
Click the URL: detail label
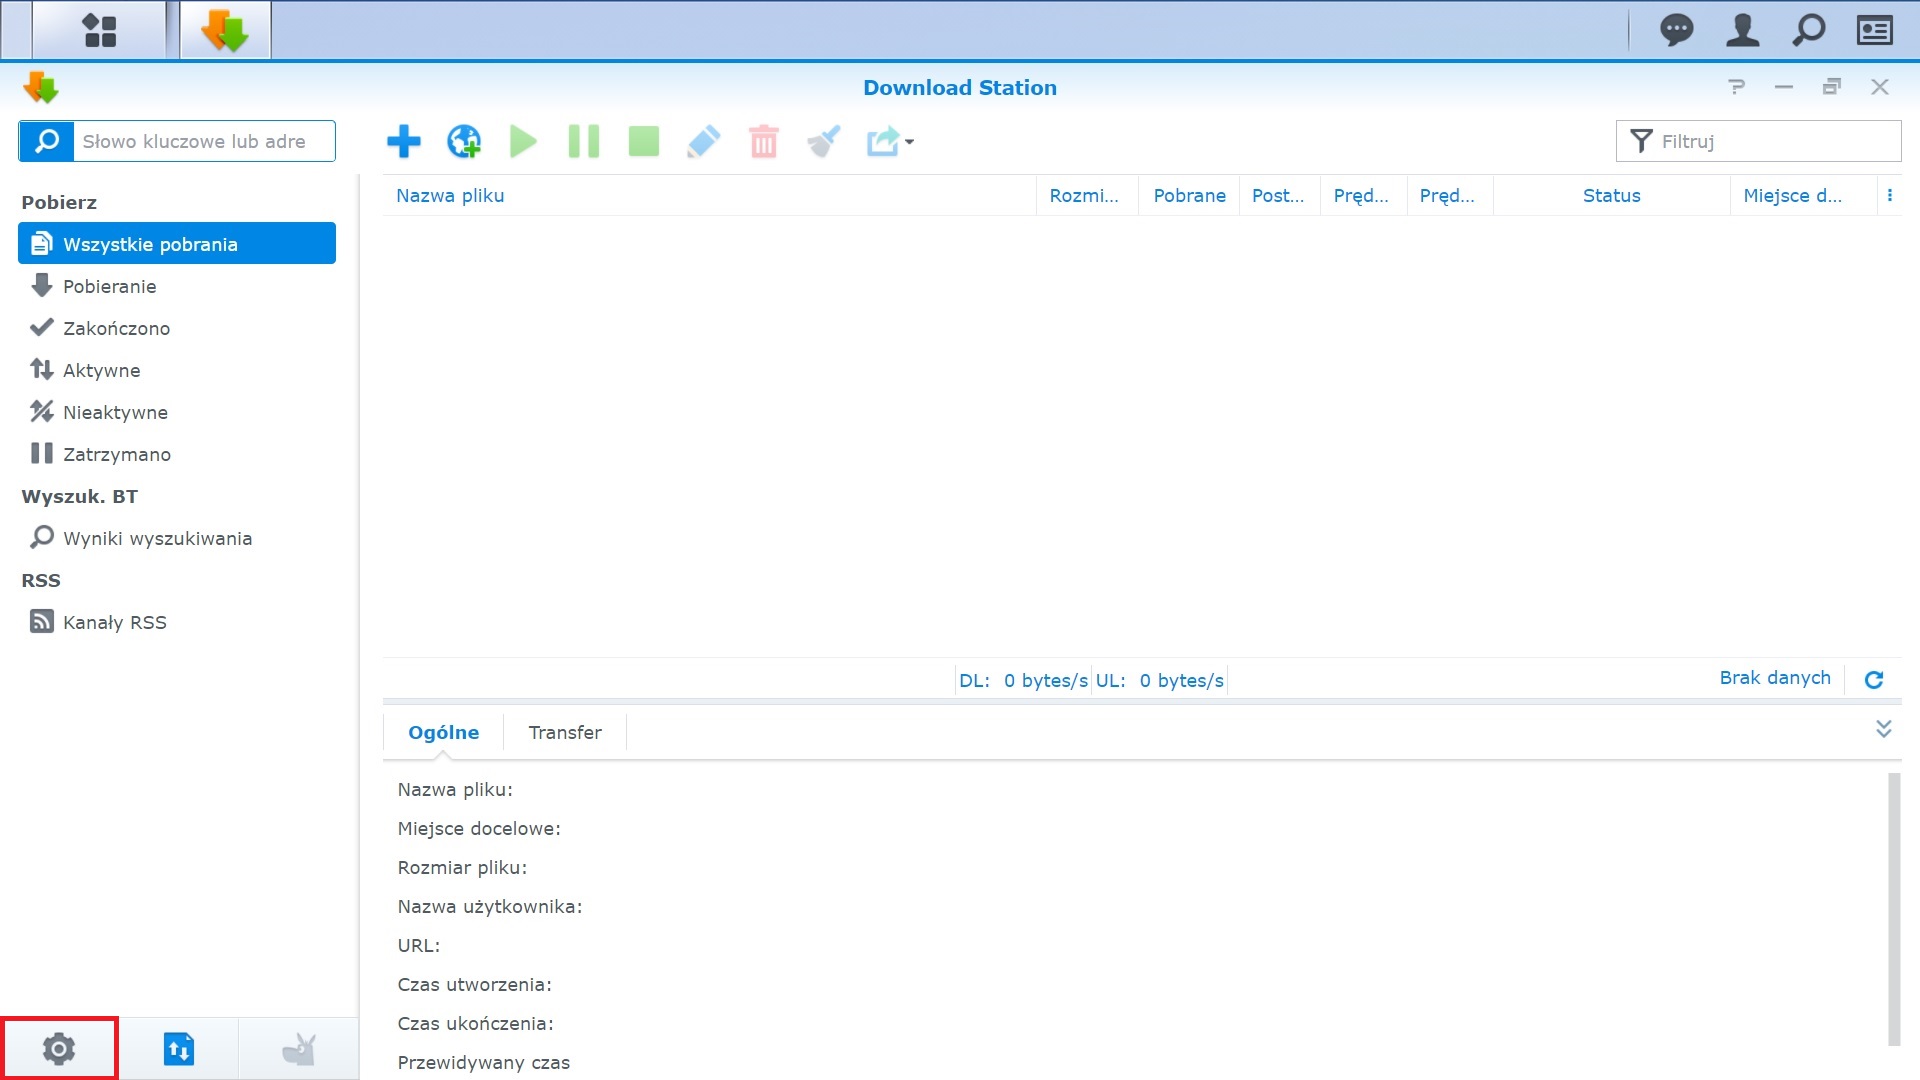[419, 946]
